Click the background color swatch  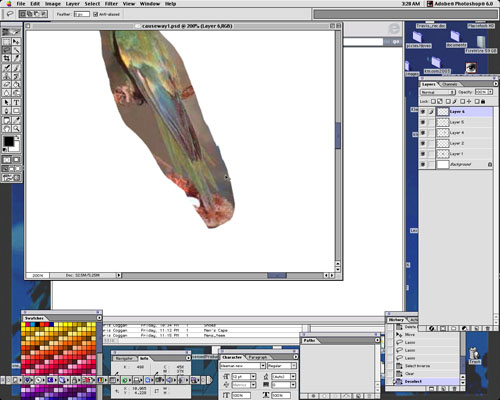point(16,147)
